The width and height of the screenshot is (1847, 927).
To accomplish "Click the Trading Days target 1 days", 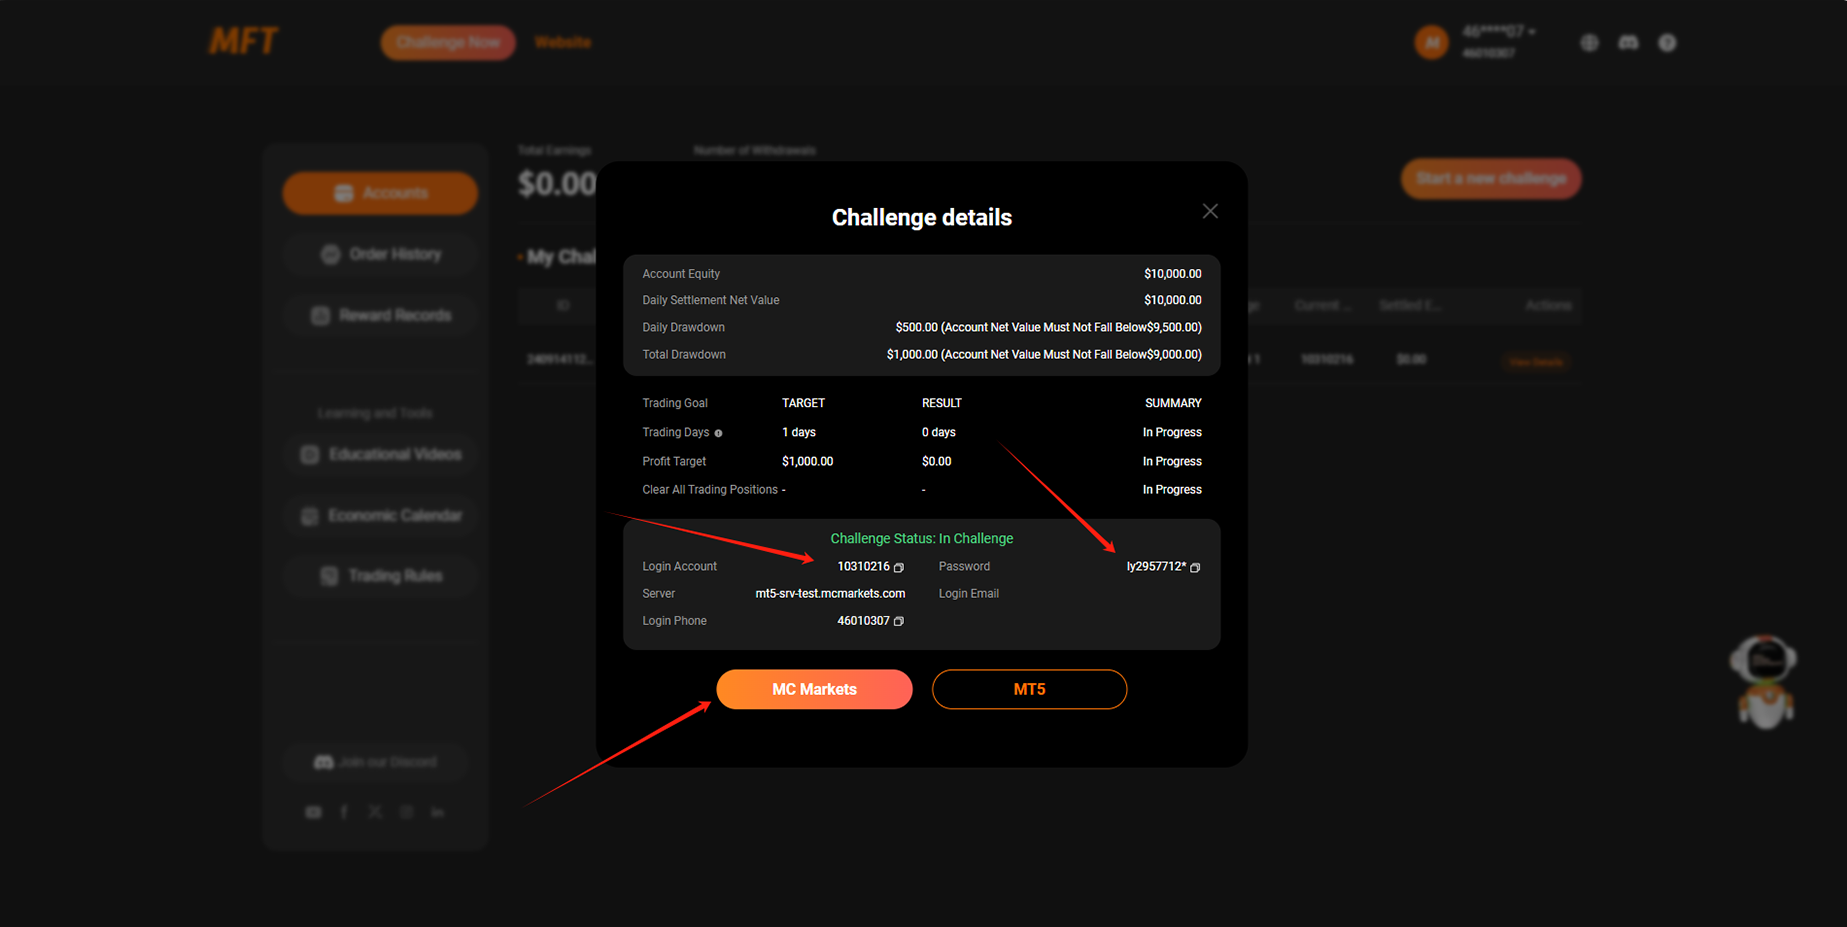I will (799, 433).
